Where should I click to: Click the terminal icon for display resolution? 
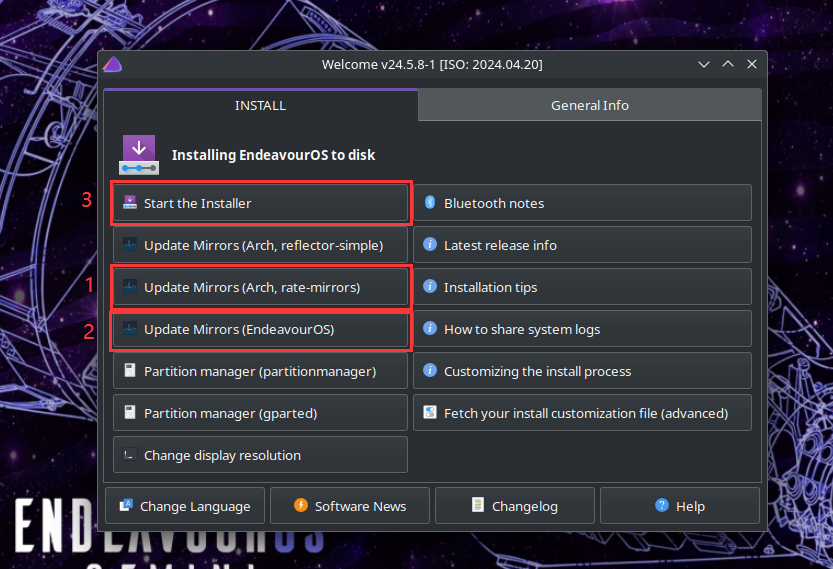point(130,455)
